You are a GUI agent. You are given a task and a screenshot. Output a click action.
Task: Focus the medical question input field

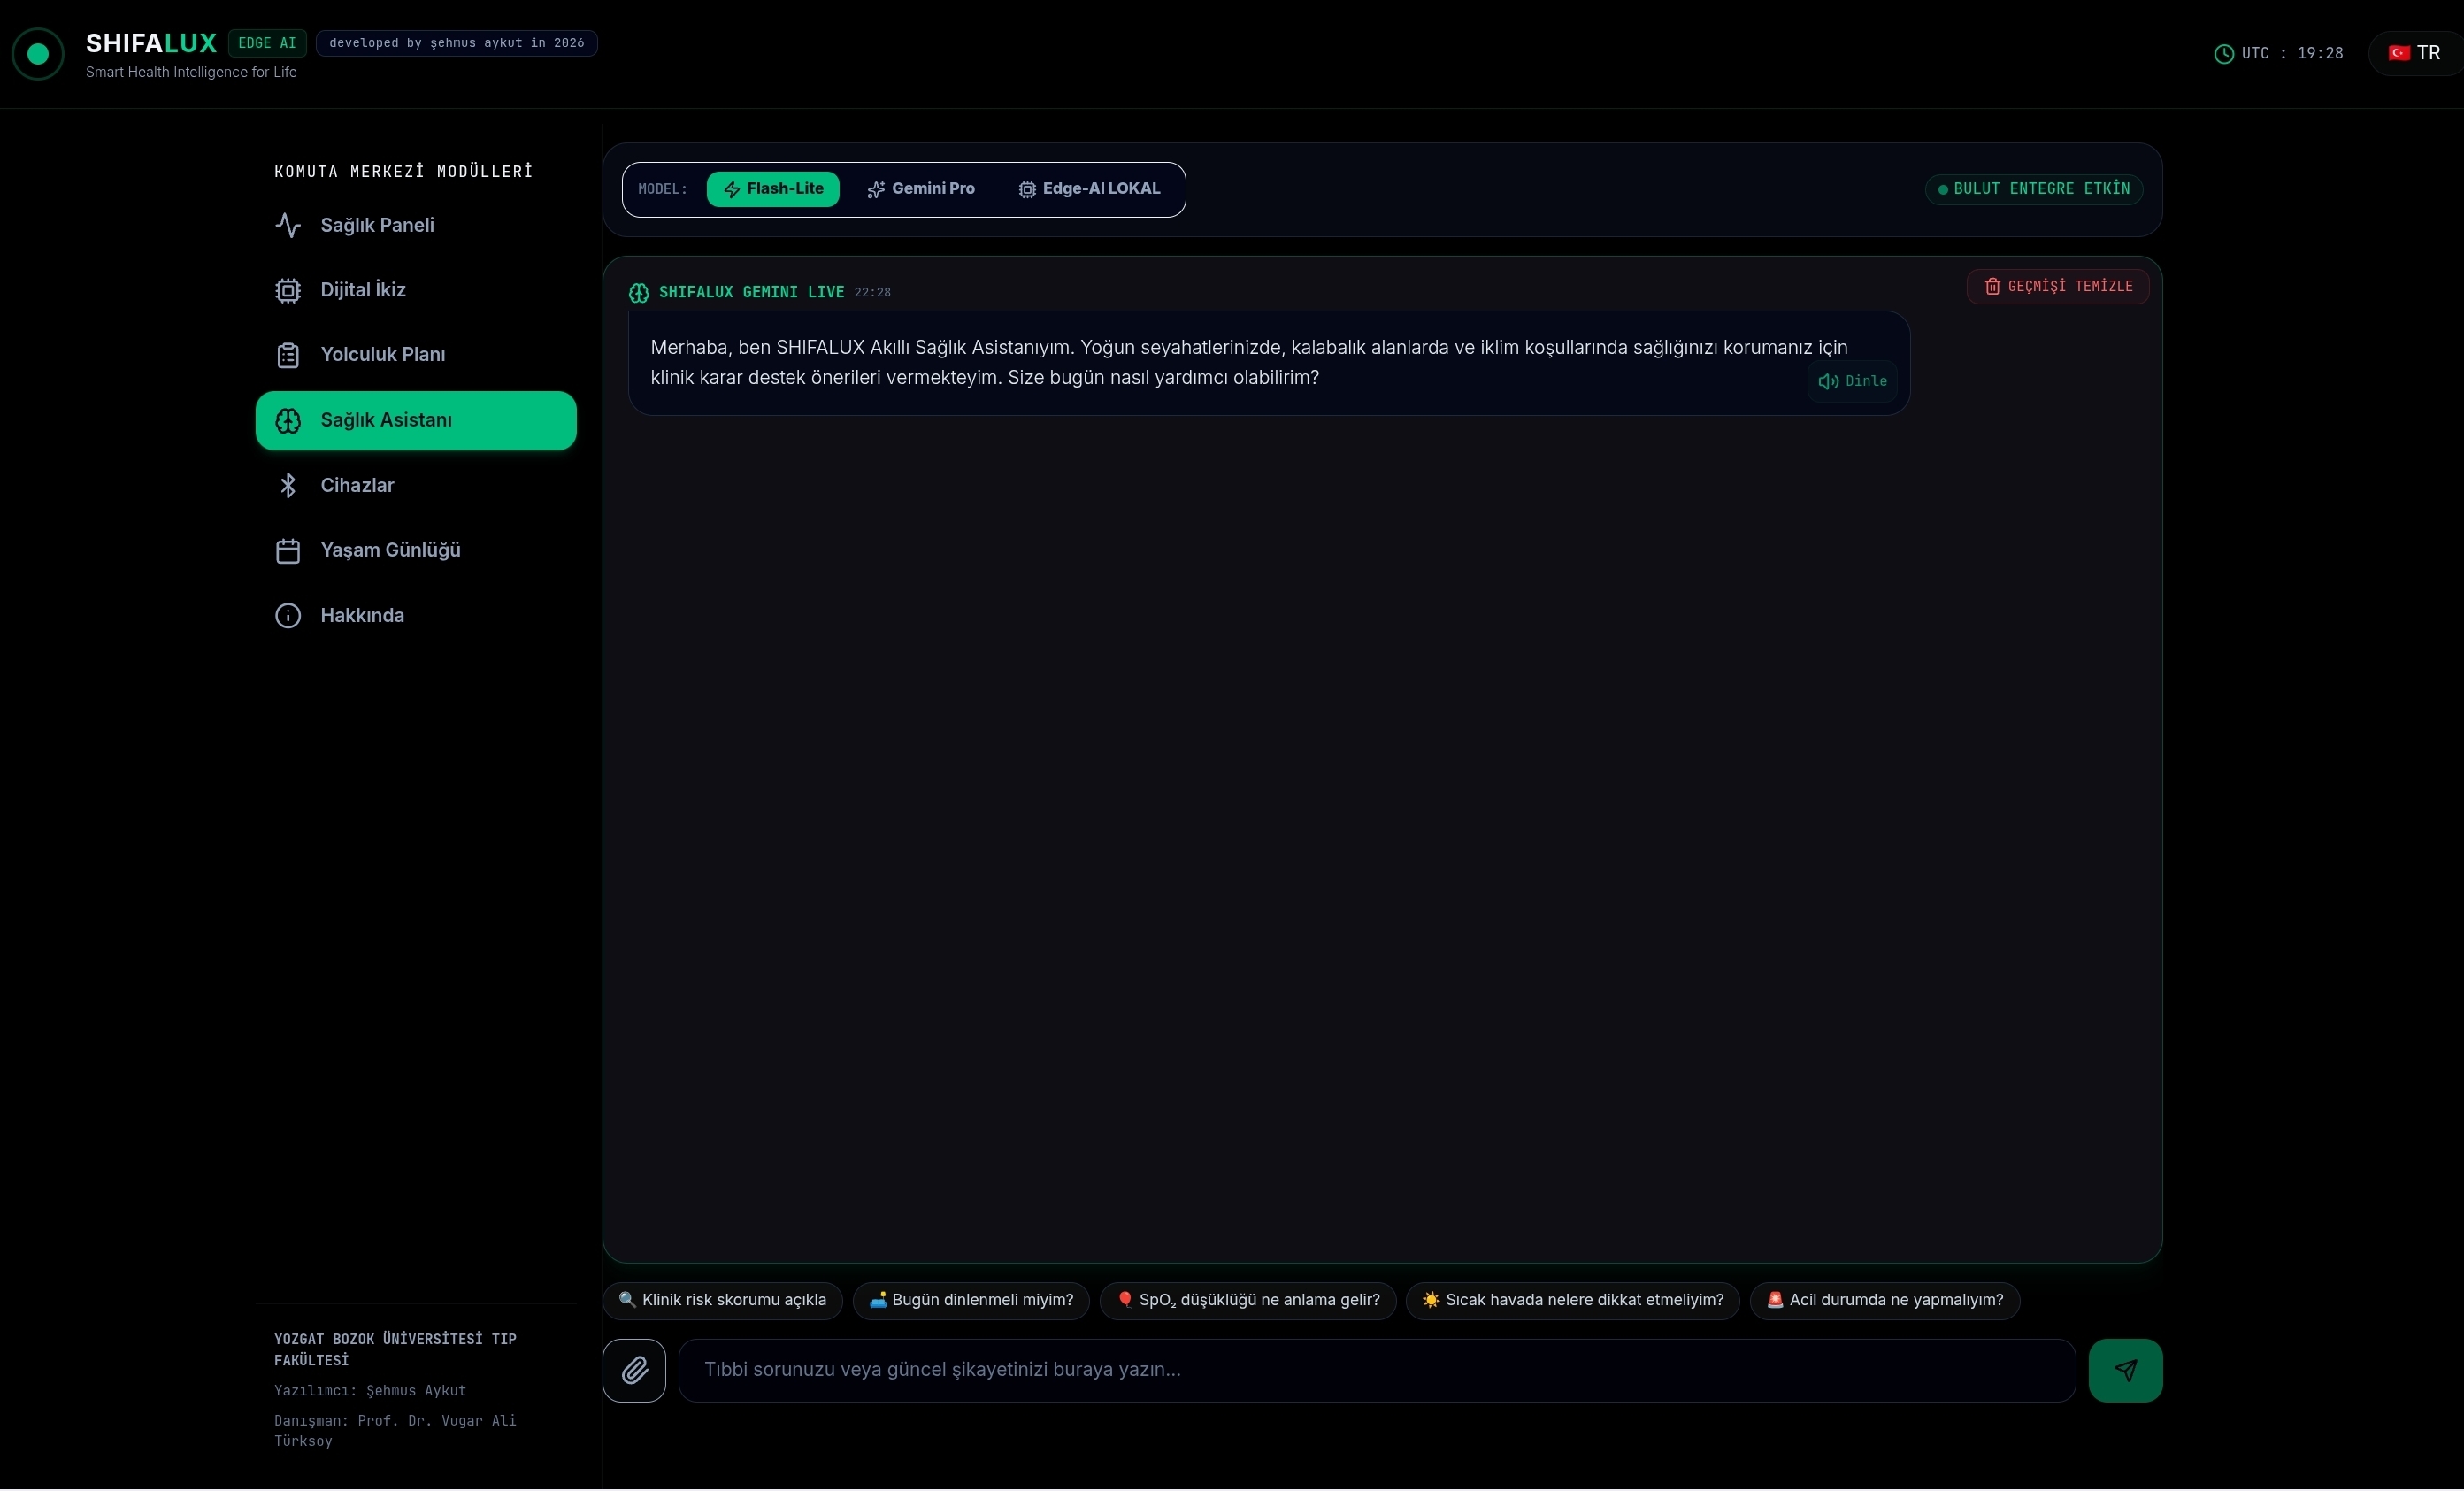click(1377, 1371)
